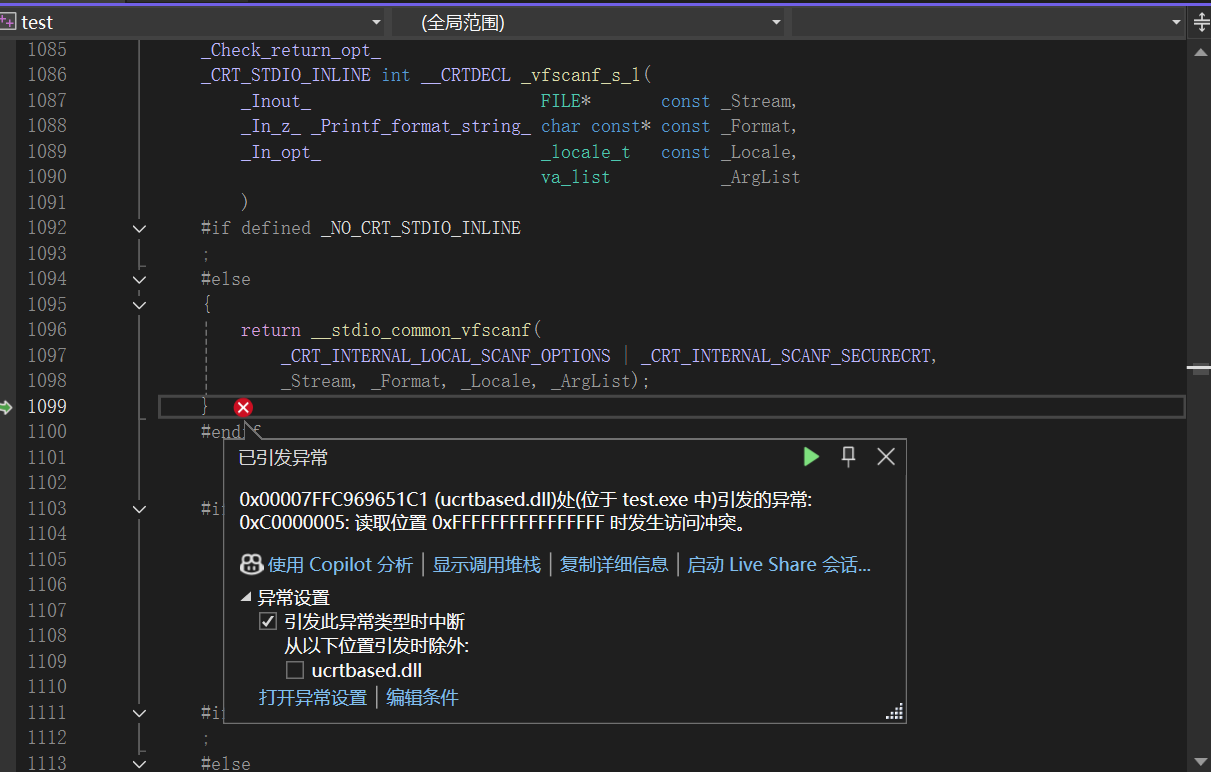Viewport: 1211px width, 772px height.
Task: Click the current statement arrow at line 1099
Action: pos(6,407)
